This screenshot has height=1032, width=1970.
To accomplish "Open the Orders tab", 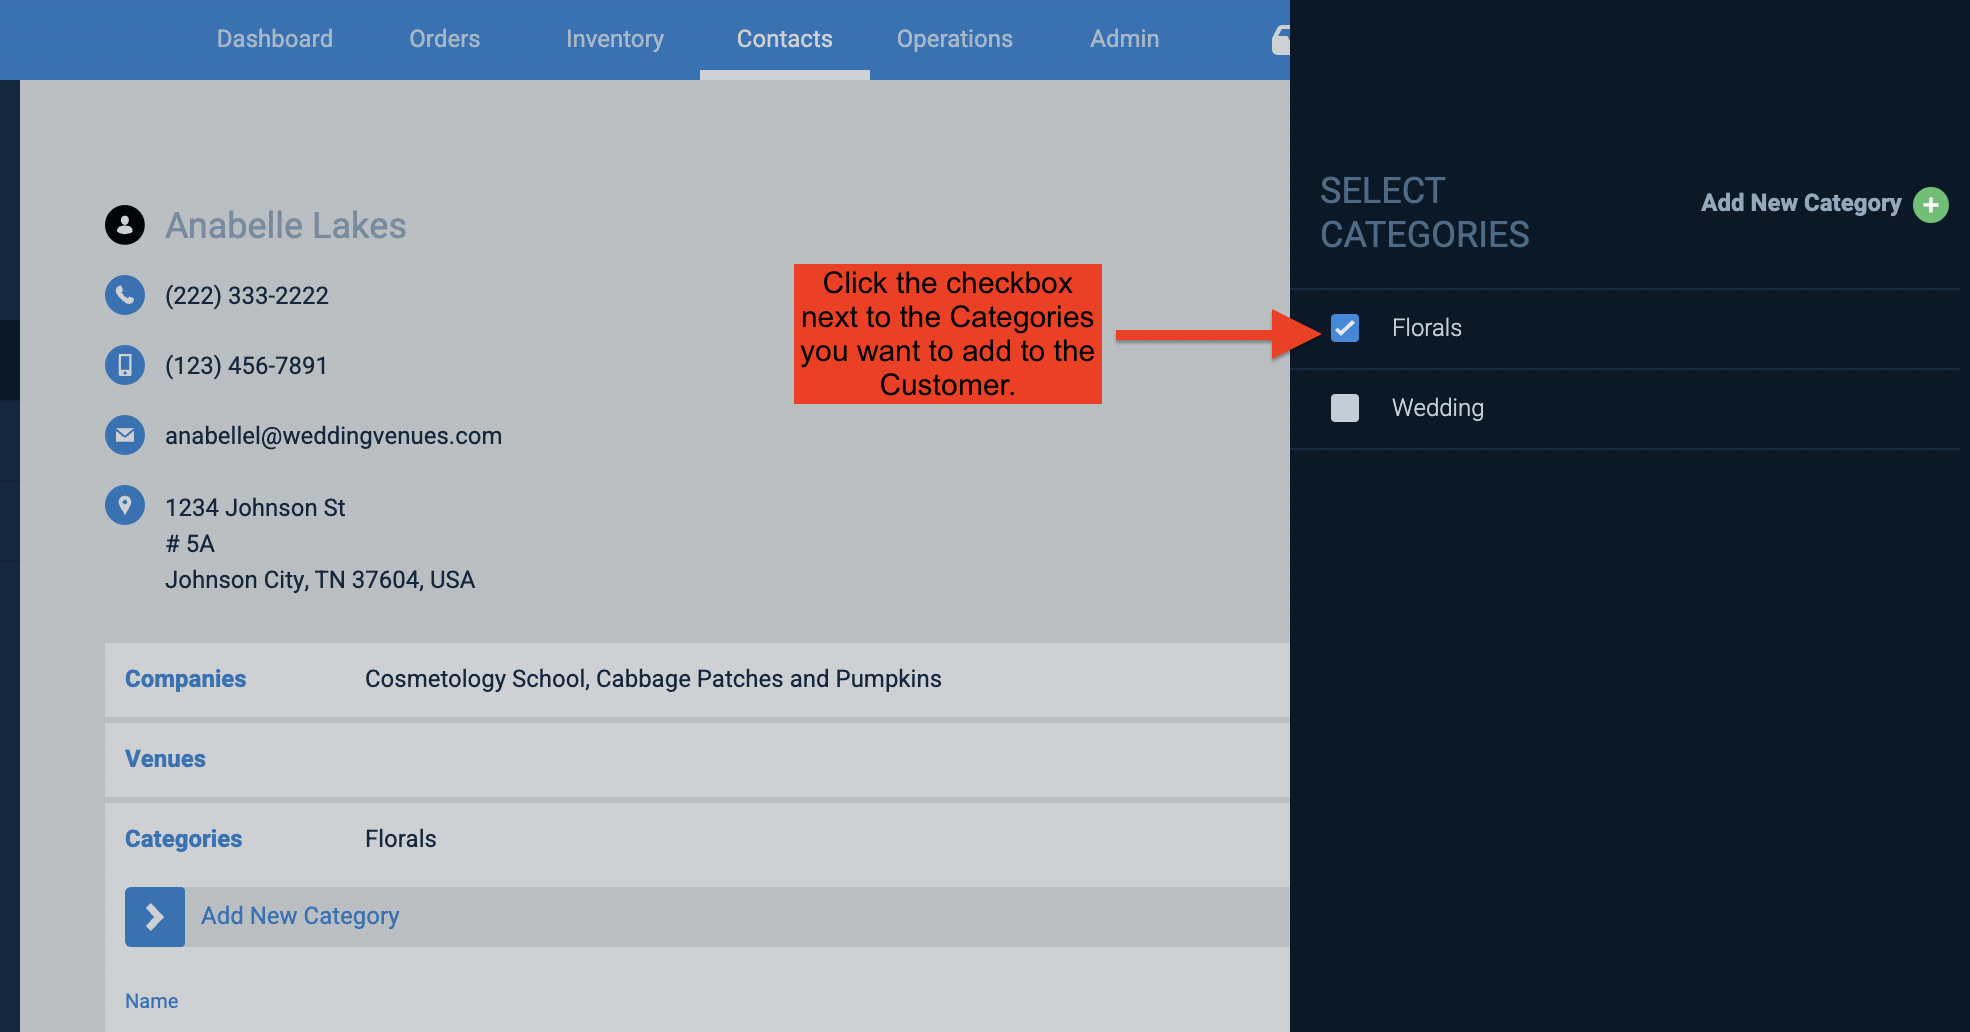I will pos(445,39).
